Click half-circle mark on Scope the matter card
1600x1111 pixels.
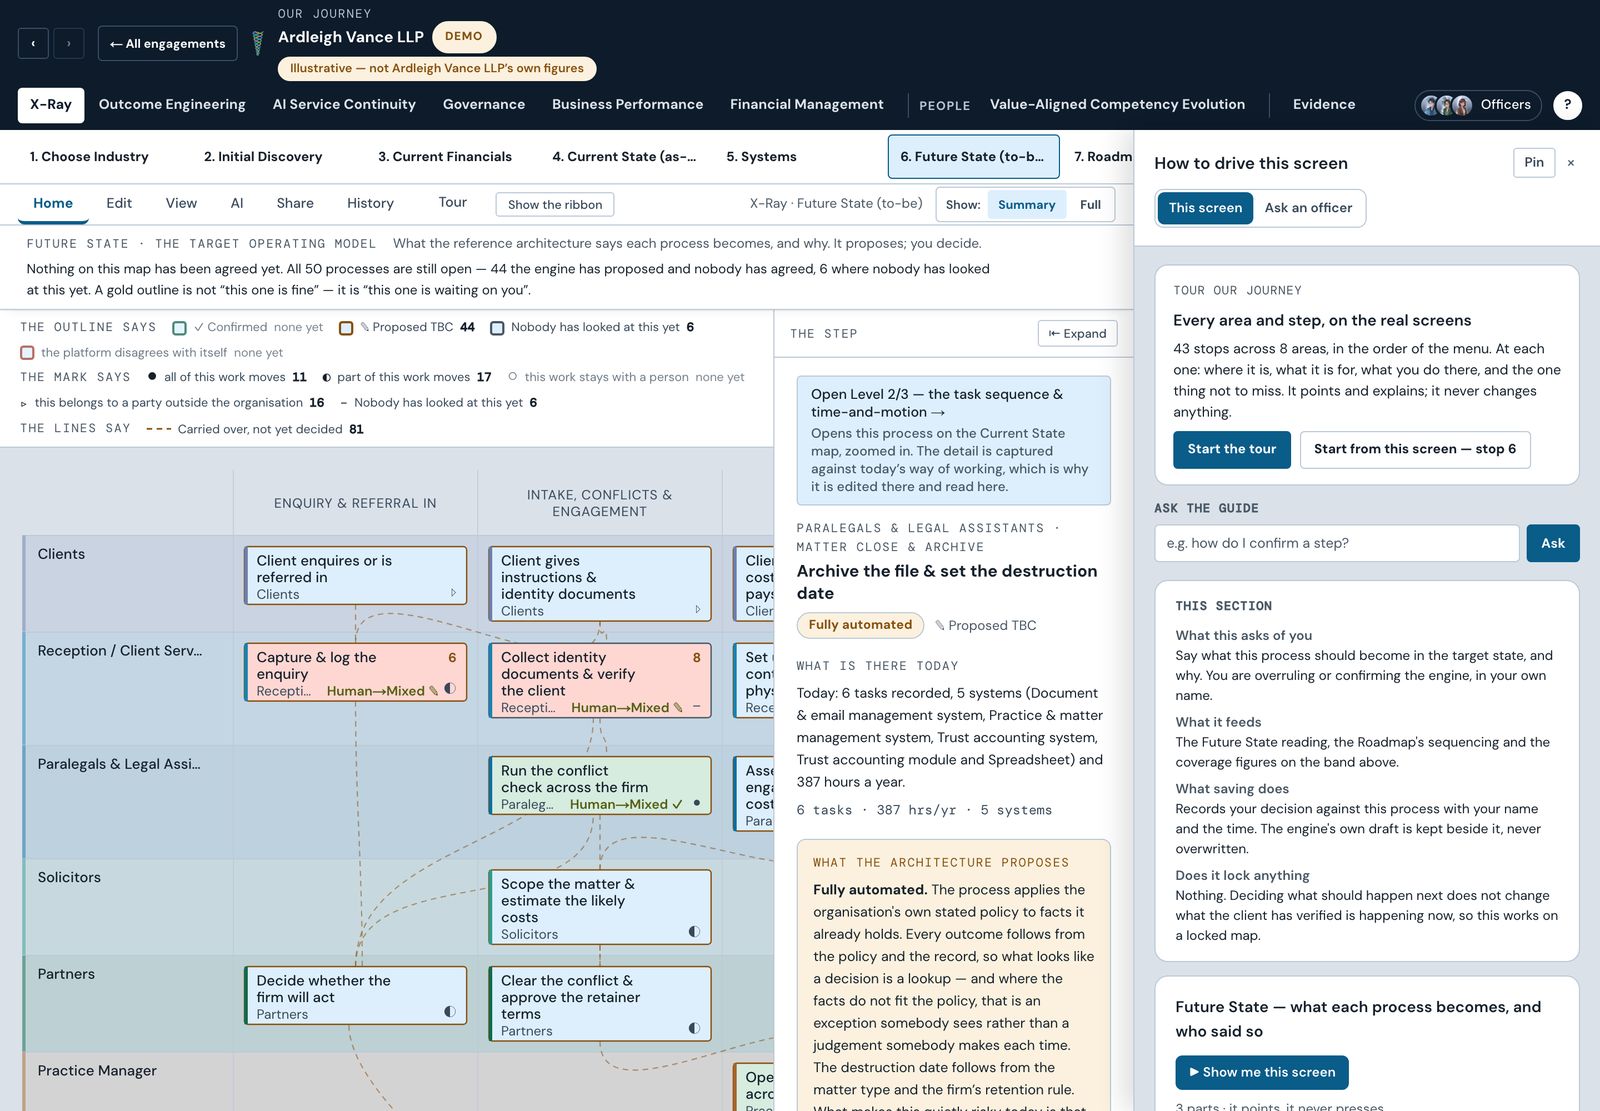[x=694, y=932]
